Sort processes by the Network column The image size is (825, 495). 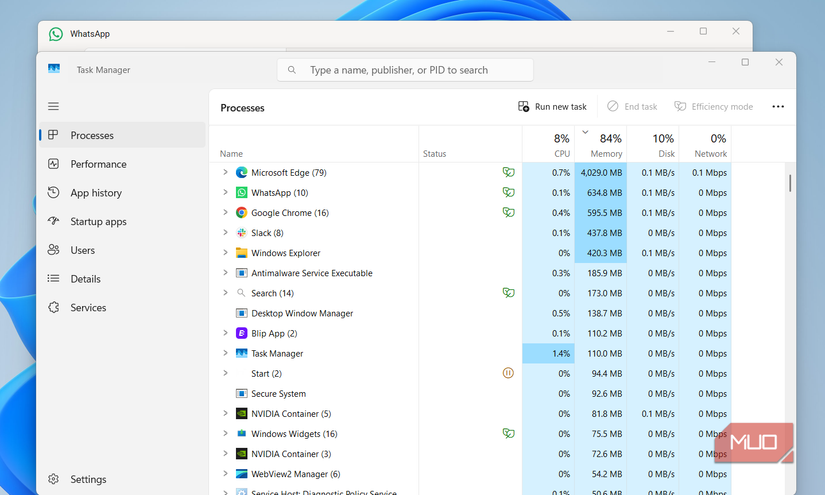[x=705, y=144]
